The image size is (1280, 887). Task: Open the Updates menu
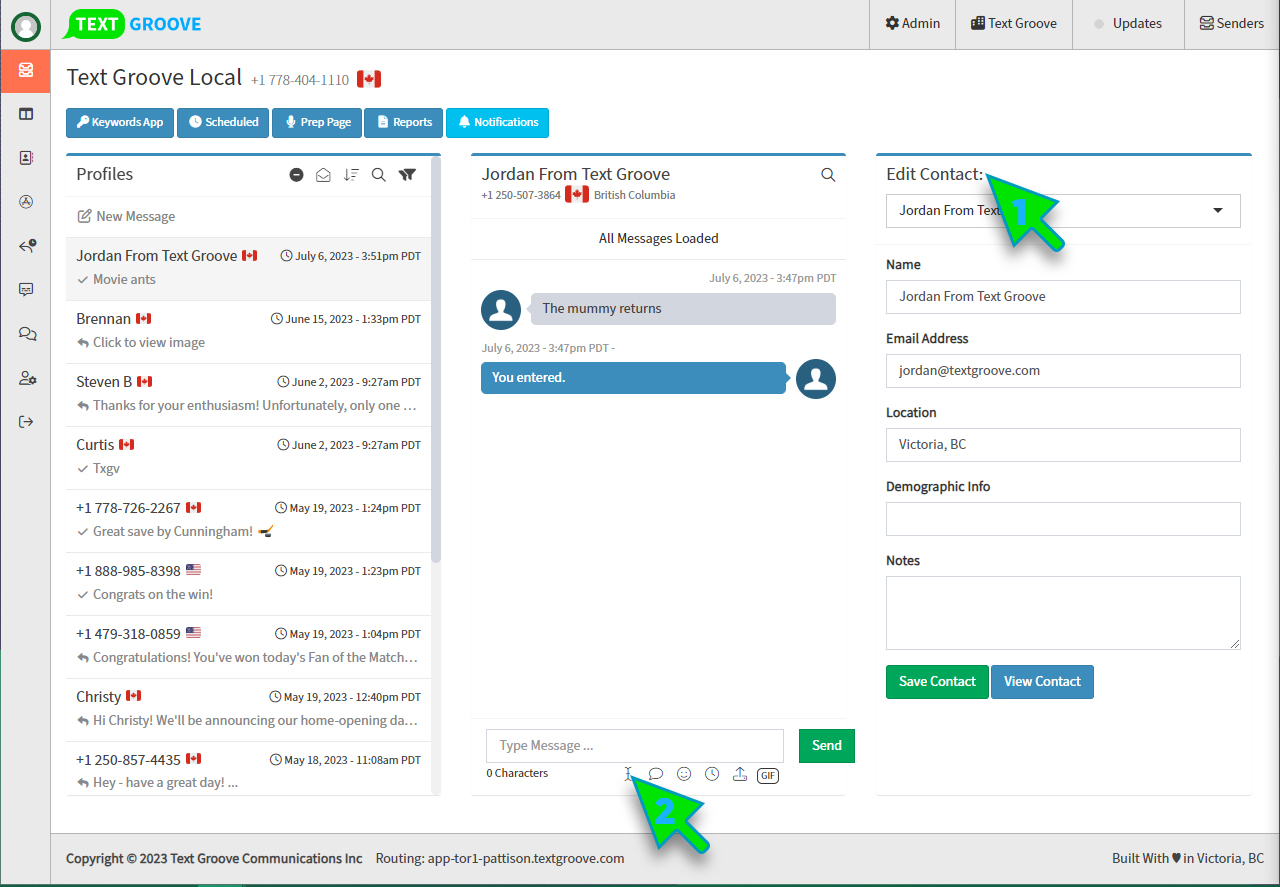coord(1128,24)
